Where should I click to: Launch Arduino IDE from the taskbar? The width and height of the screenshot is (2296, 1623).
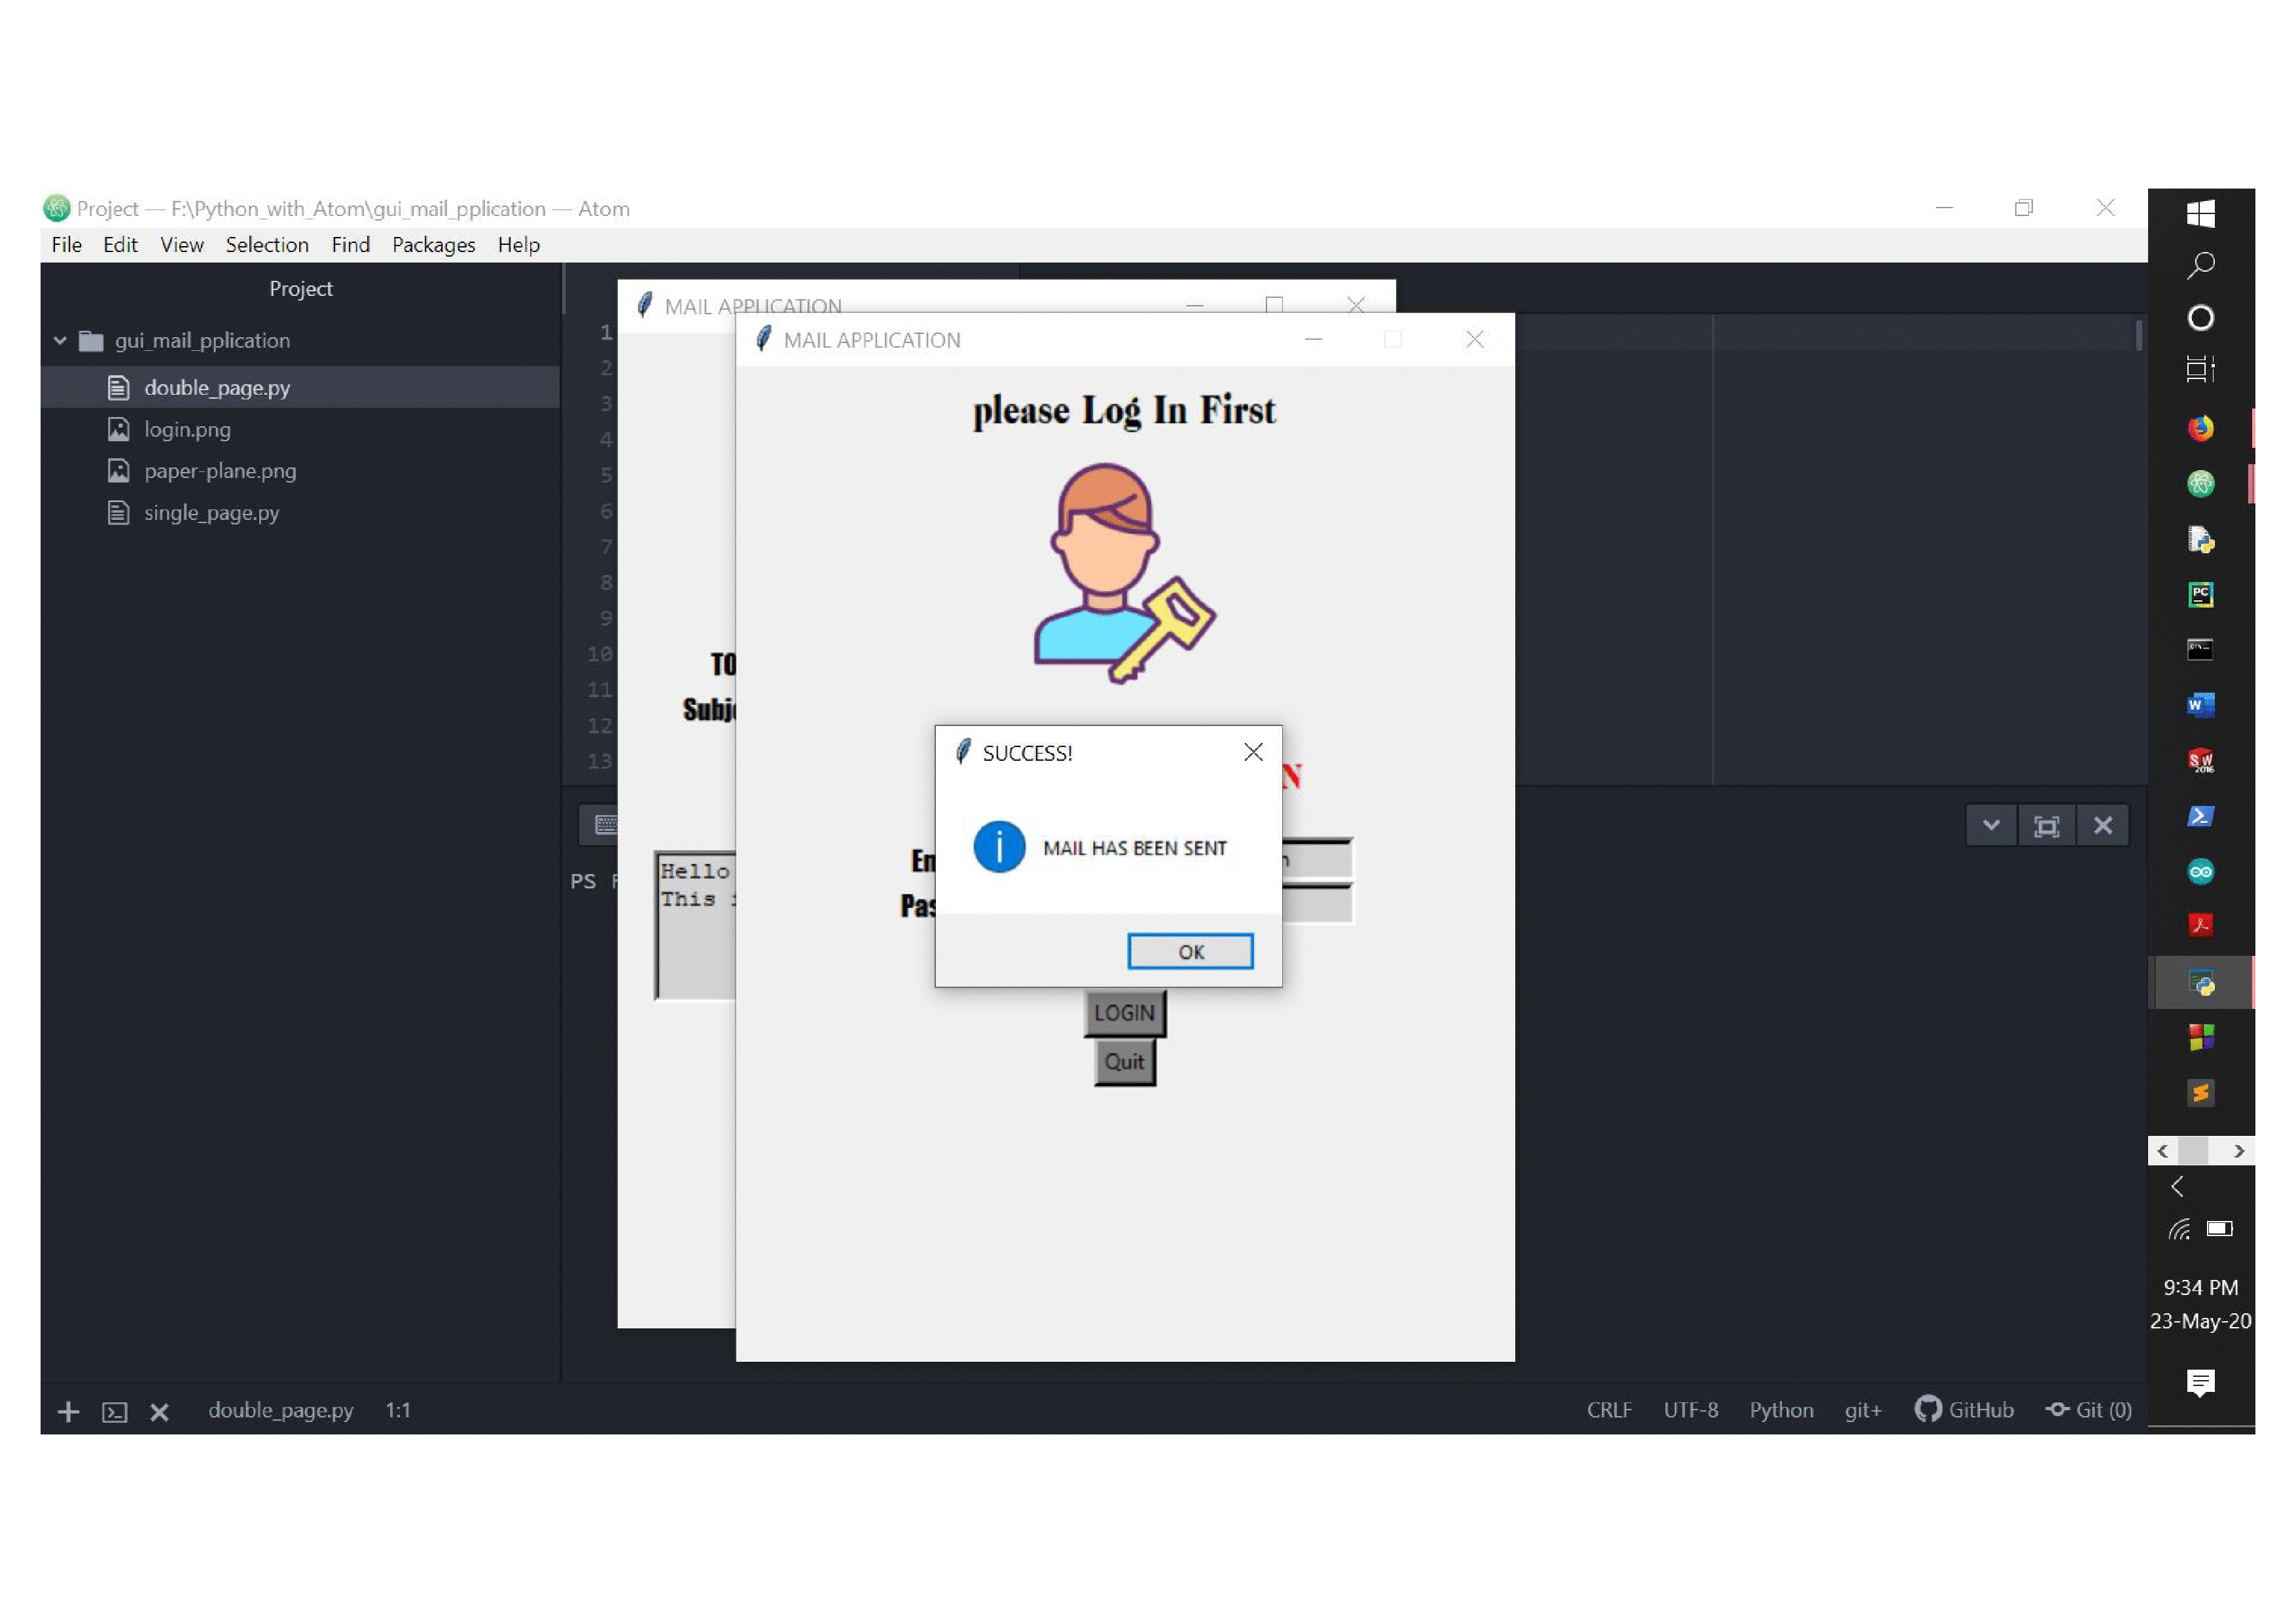(x=2200, y=870)
